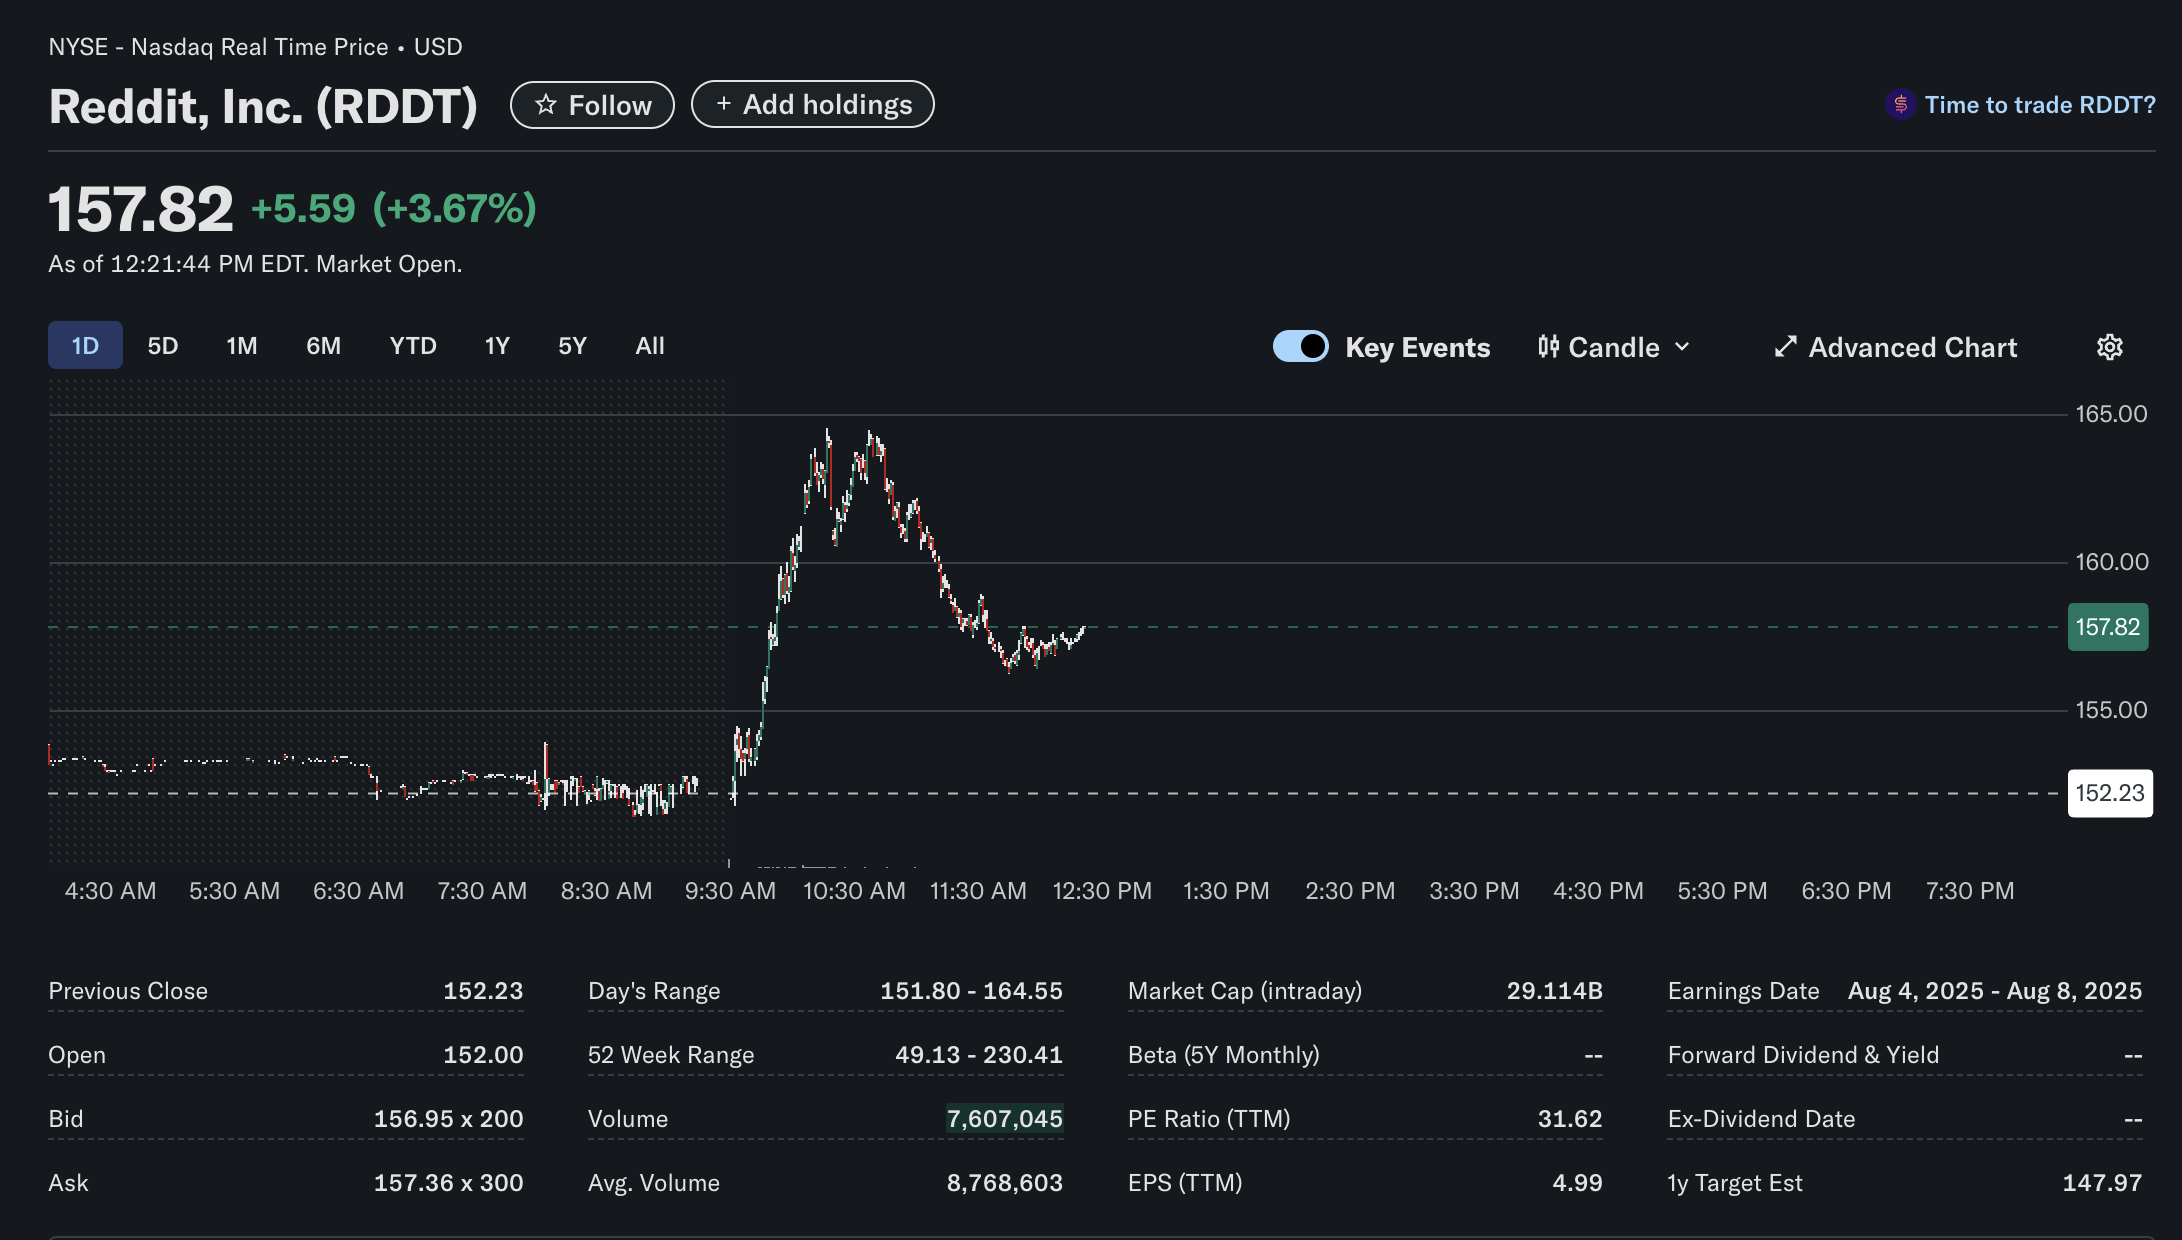This screenshot has width=2182, height=1240.
Task: Click the Open value 152.00
Action: (483, 1055)
